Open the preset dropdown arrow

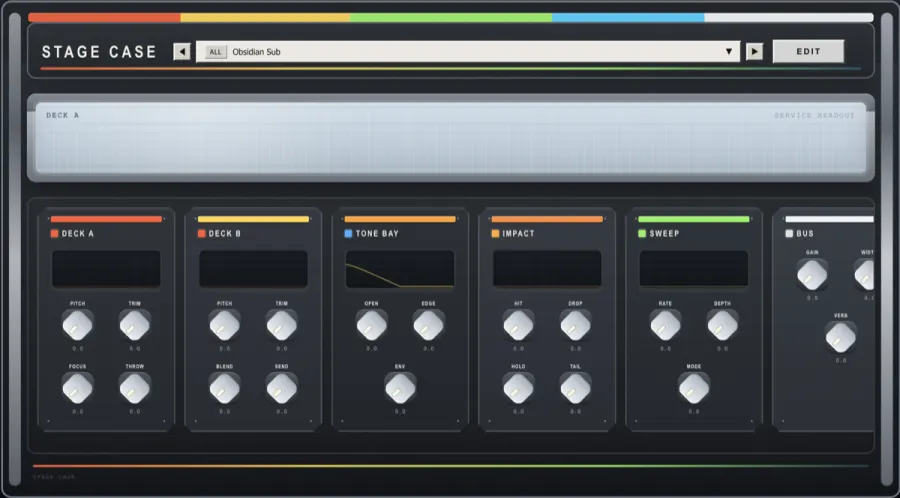point(729,52)
